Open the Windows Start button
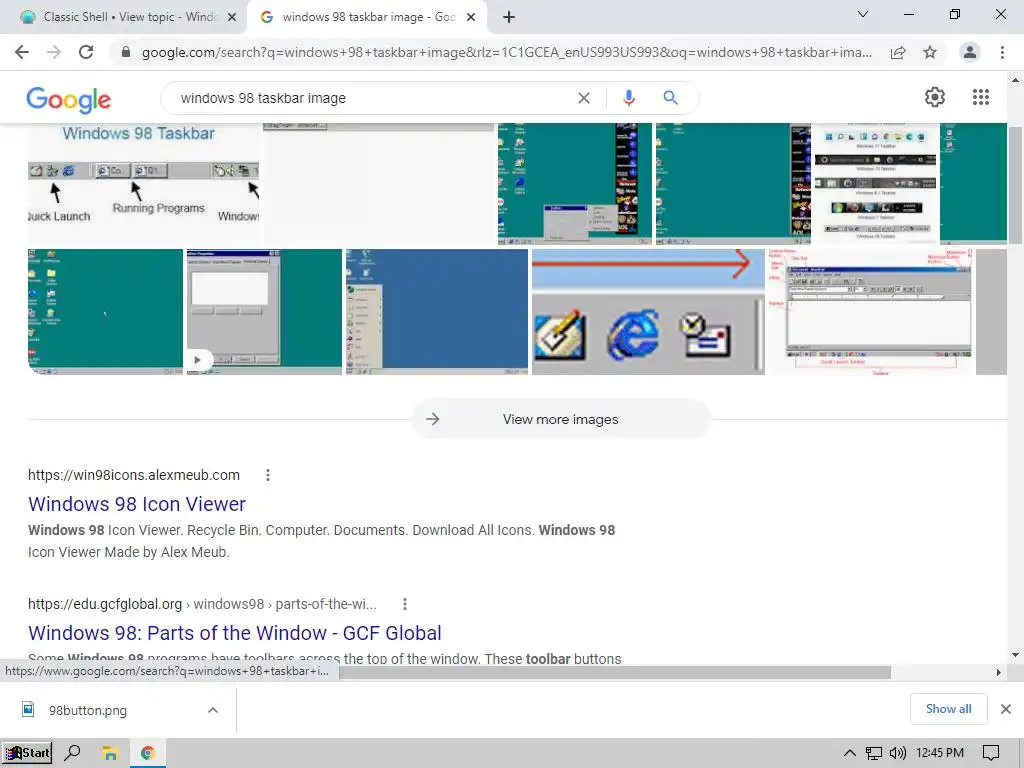This screenshot has height=768, width=1024. point(27,753)
